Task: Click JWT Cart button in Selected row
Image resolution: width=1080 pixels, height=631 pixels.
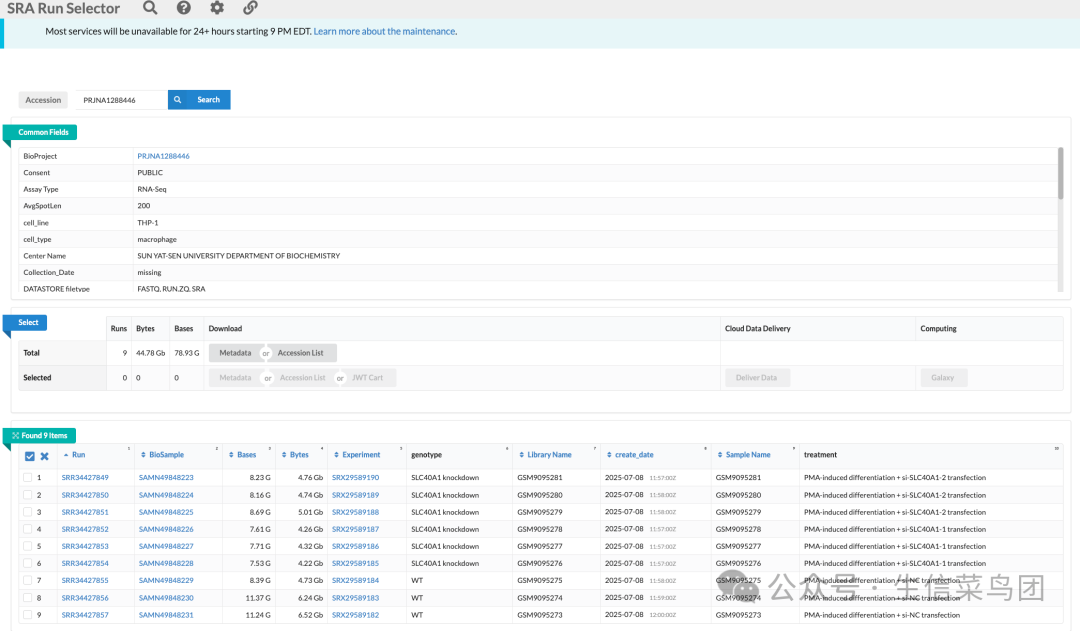Action: [367, 377]
